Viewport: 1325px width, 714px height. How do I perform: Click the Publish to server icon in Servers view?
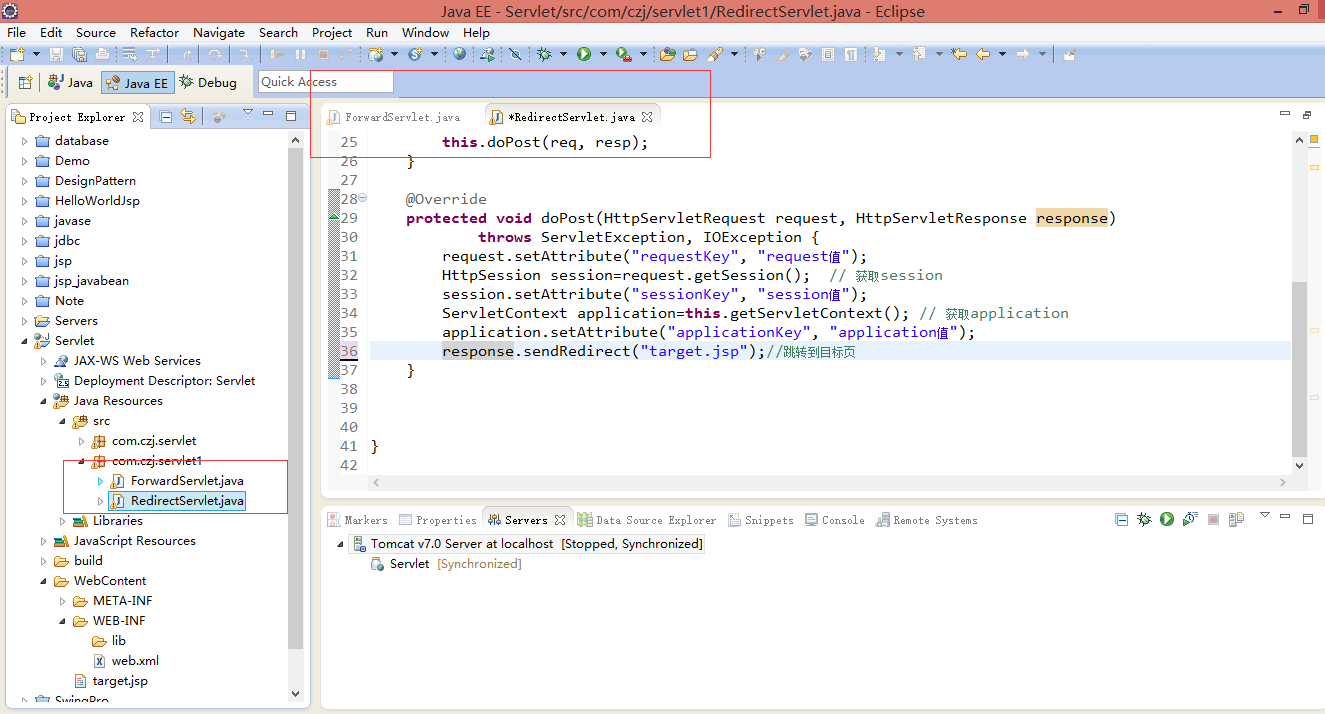(1236, 519)
